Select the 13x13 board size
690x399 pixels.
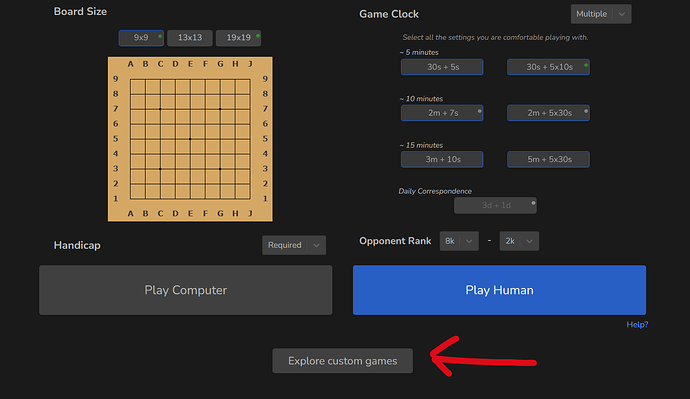click(x=190, y=38)
